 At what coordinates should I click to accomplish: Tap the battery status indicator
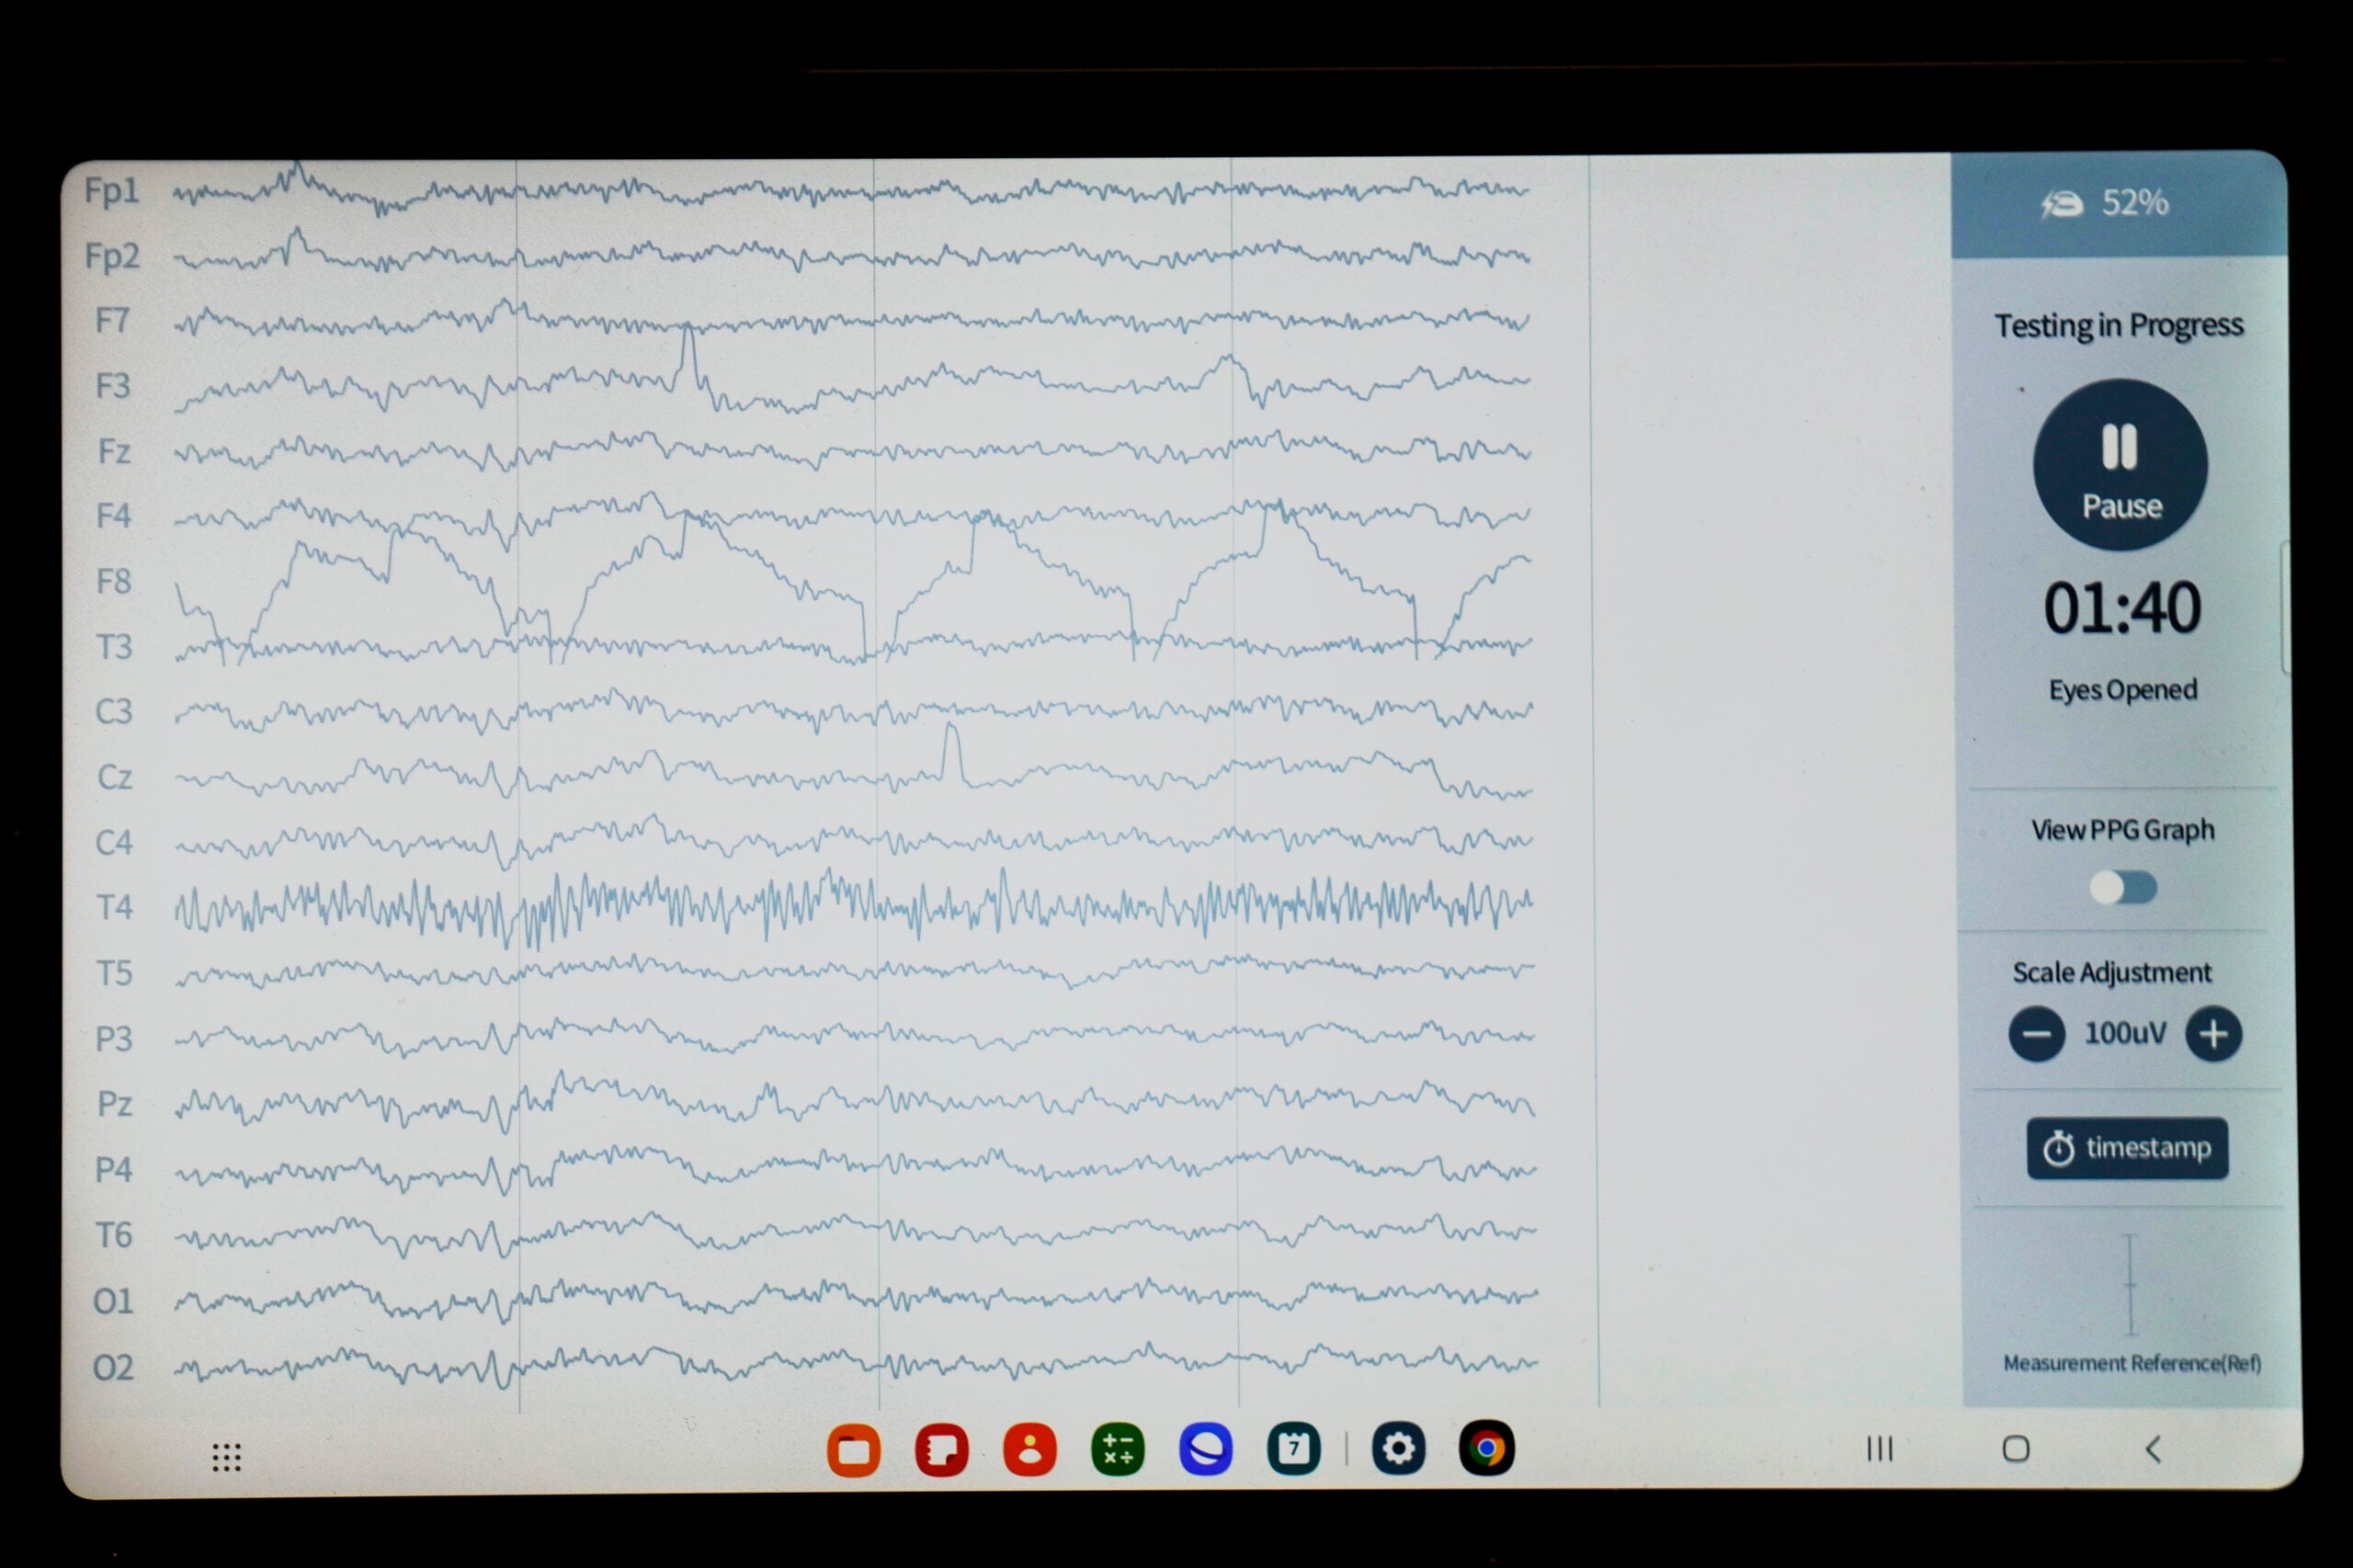2106,203
